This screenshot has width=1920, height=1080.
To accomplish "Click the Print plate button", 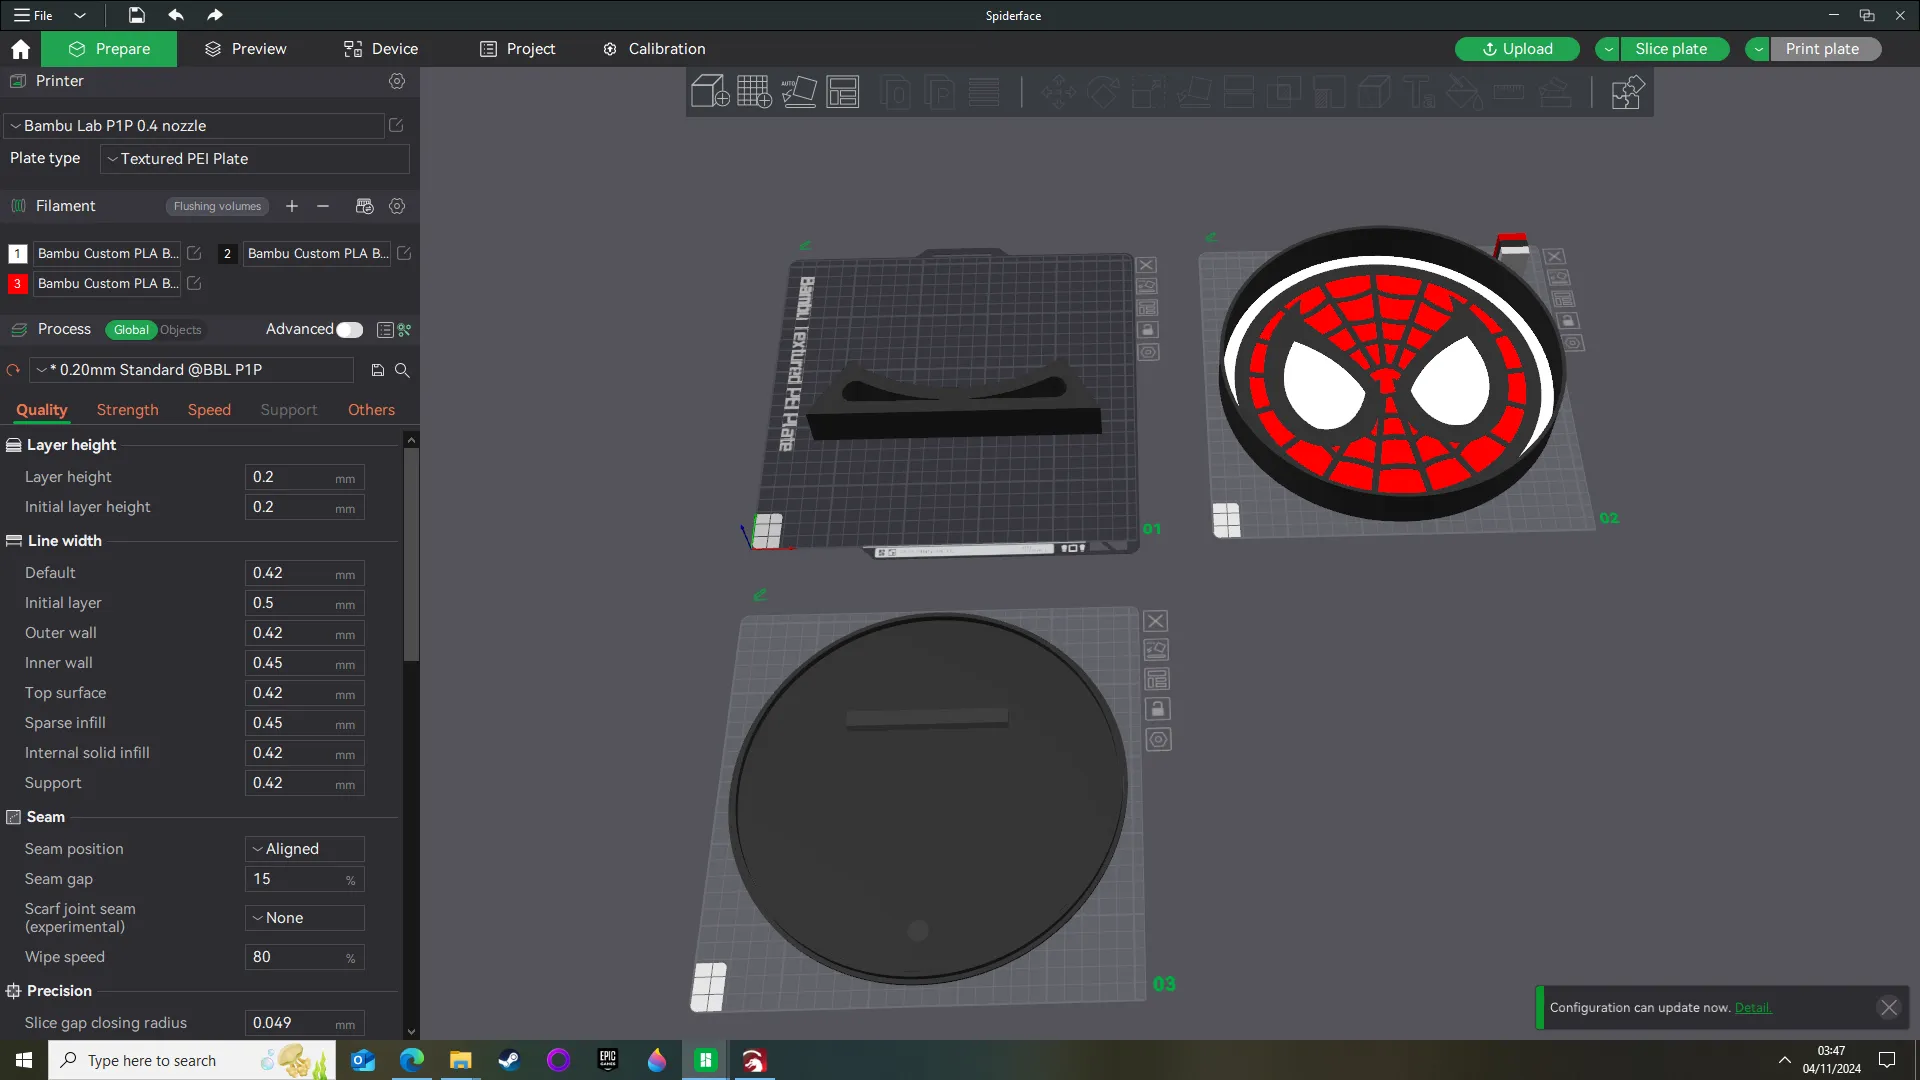I will pos(1826,49).
